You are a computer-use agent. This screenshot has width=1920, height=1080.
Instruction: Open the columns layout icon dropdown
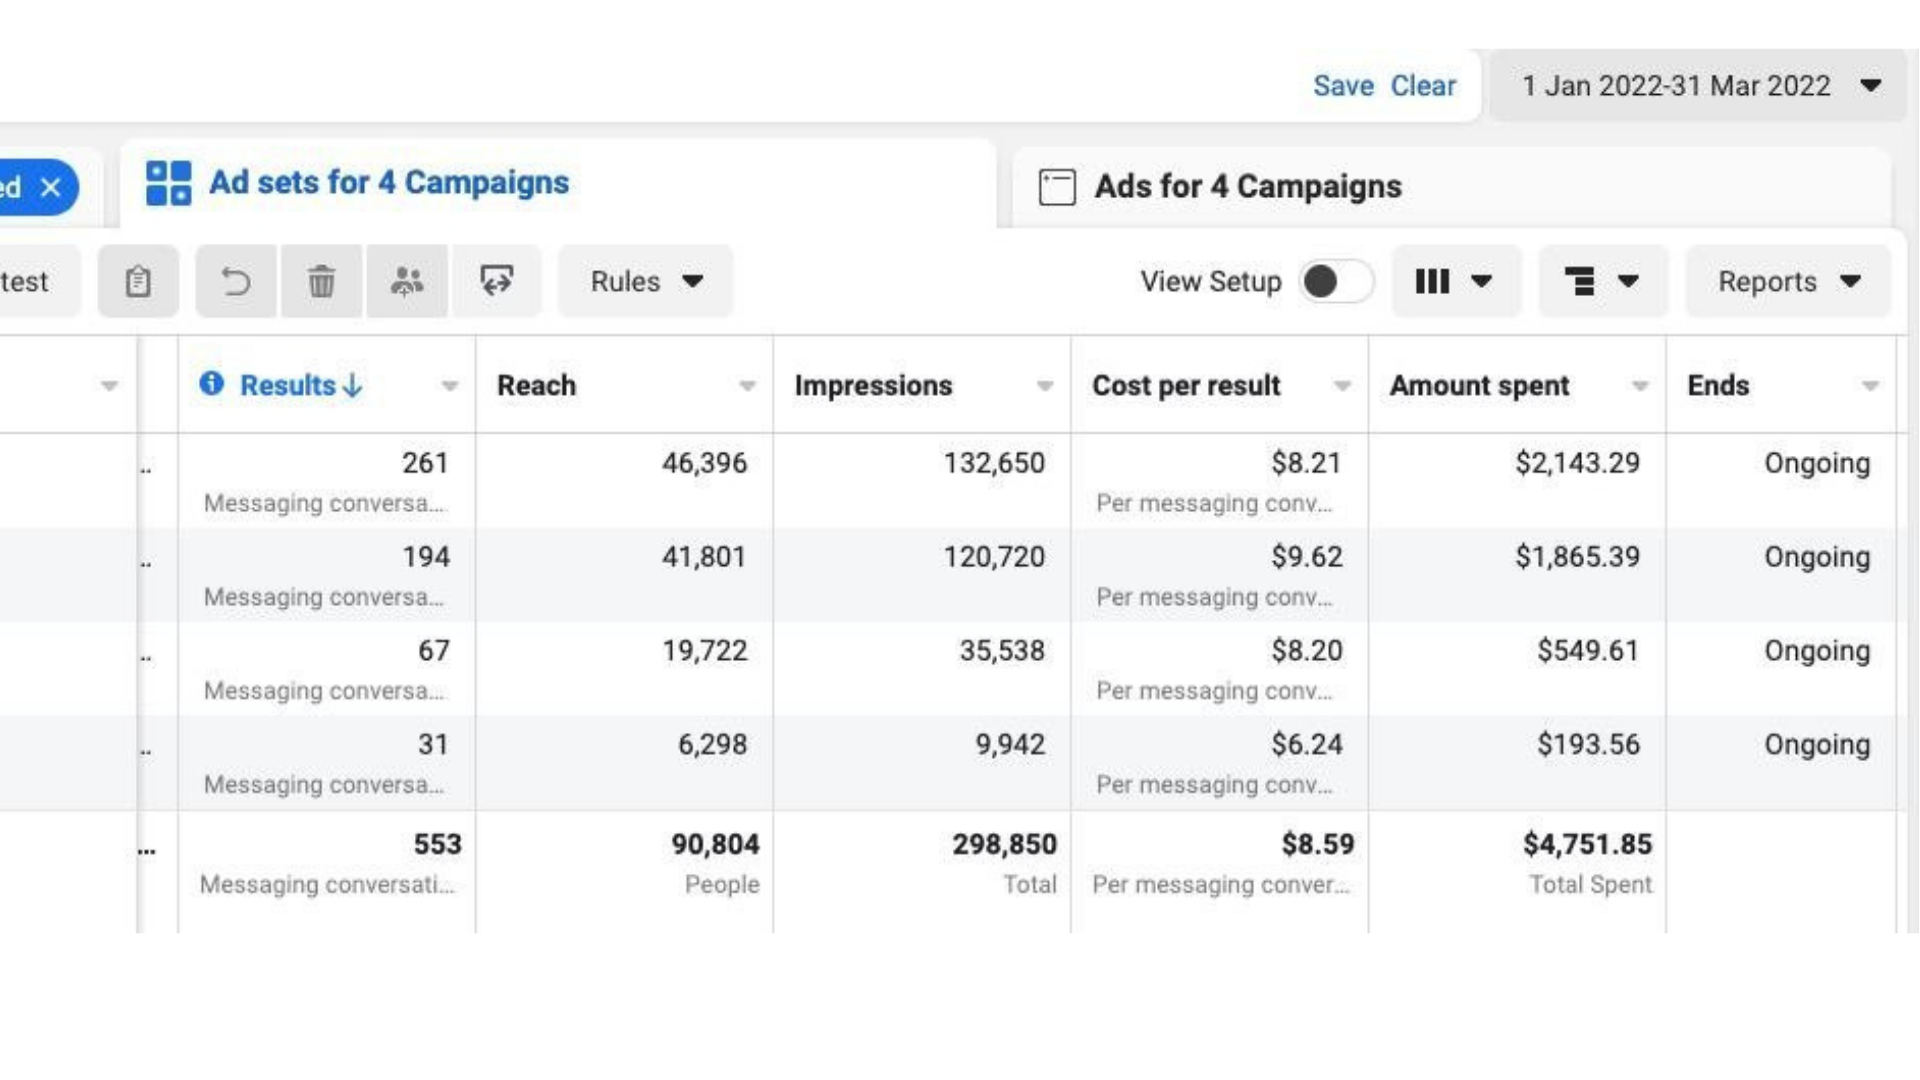(1455, 282)
